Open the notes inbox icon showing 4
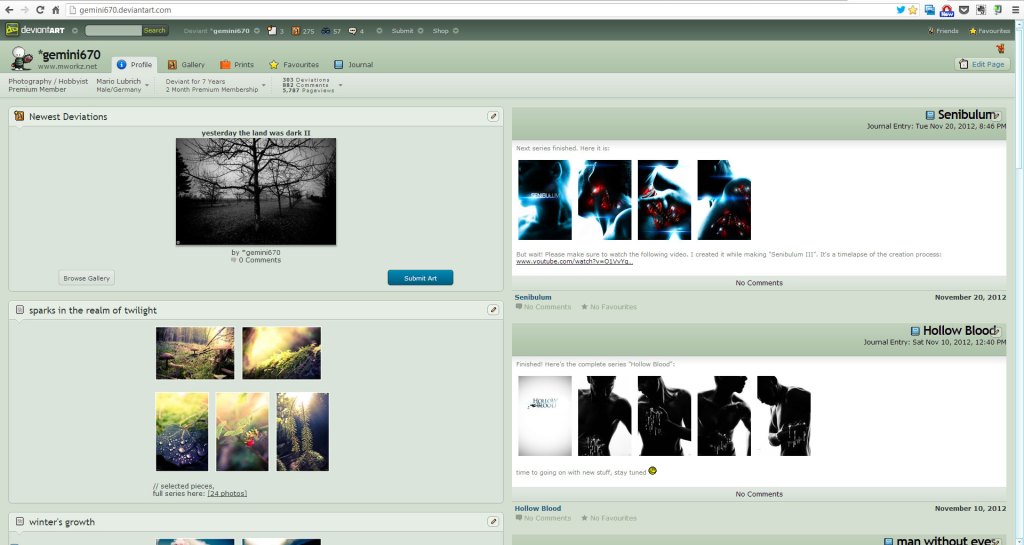 (353, 31)
